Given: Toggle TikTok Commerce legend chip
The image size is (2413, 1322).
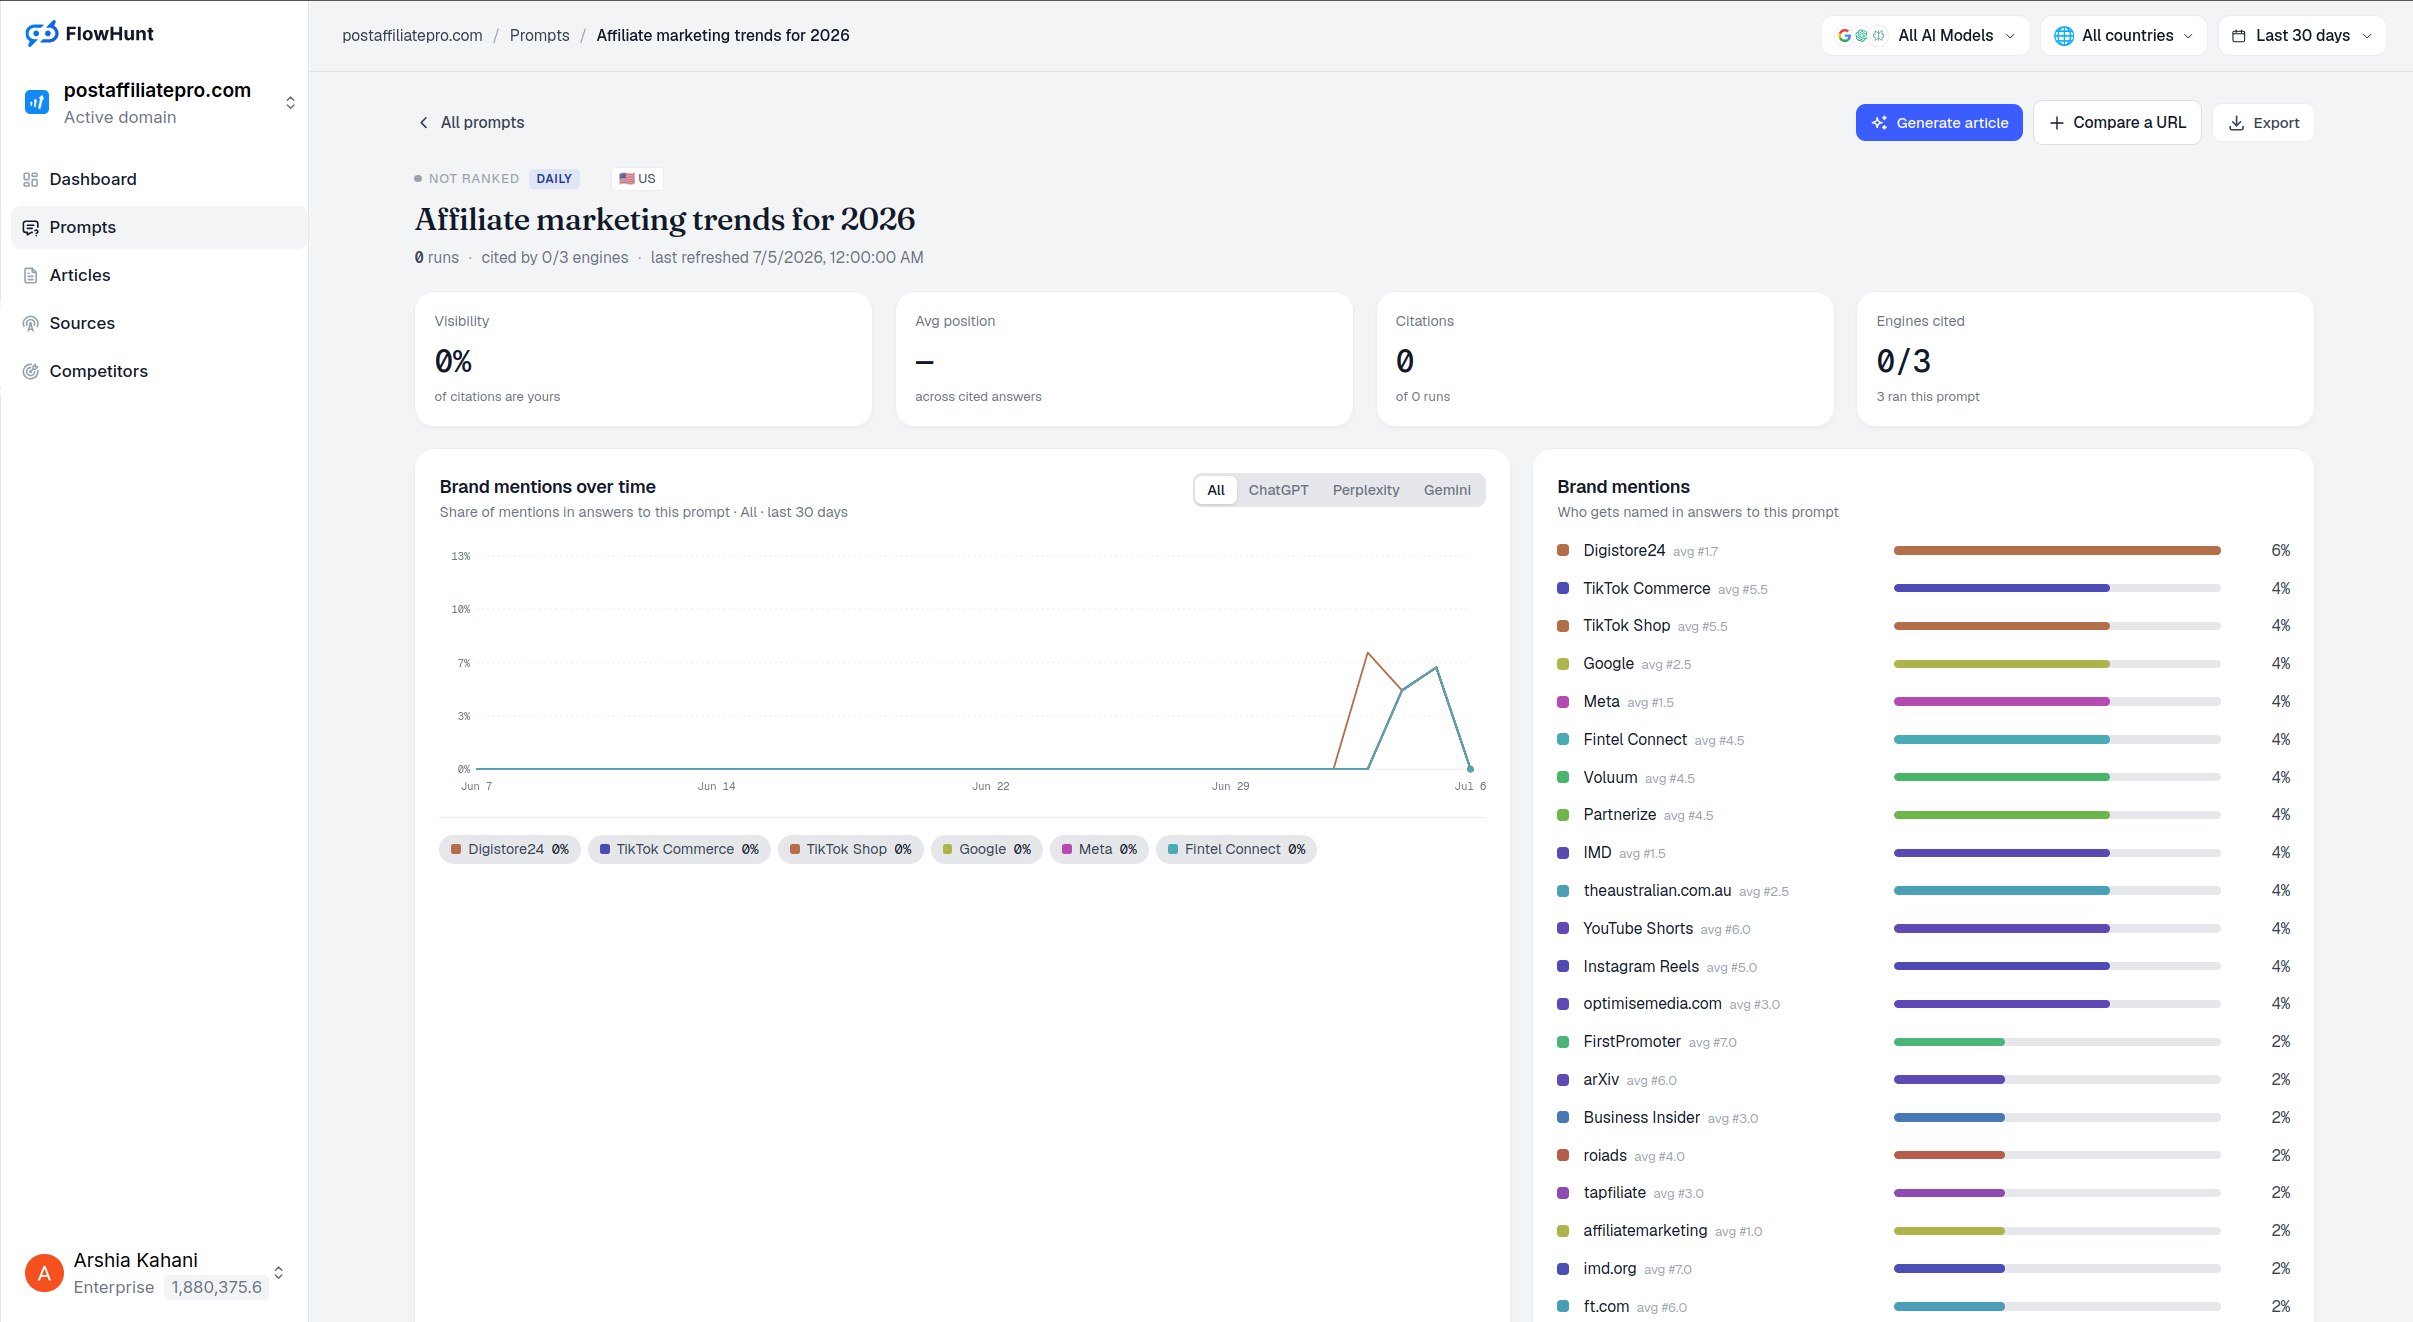Looking at the screenshot, I should coord(679,849).
